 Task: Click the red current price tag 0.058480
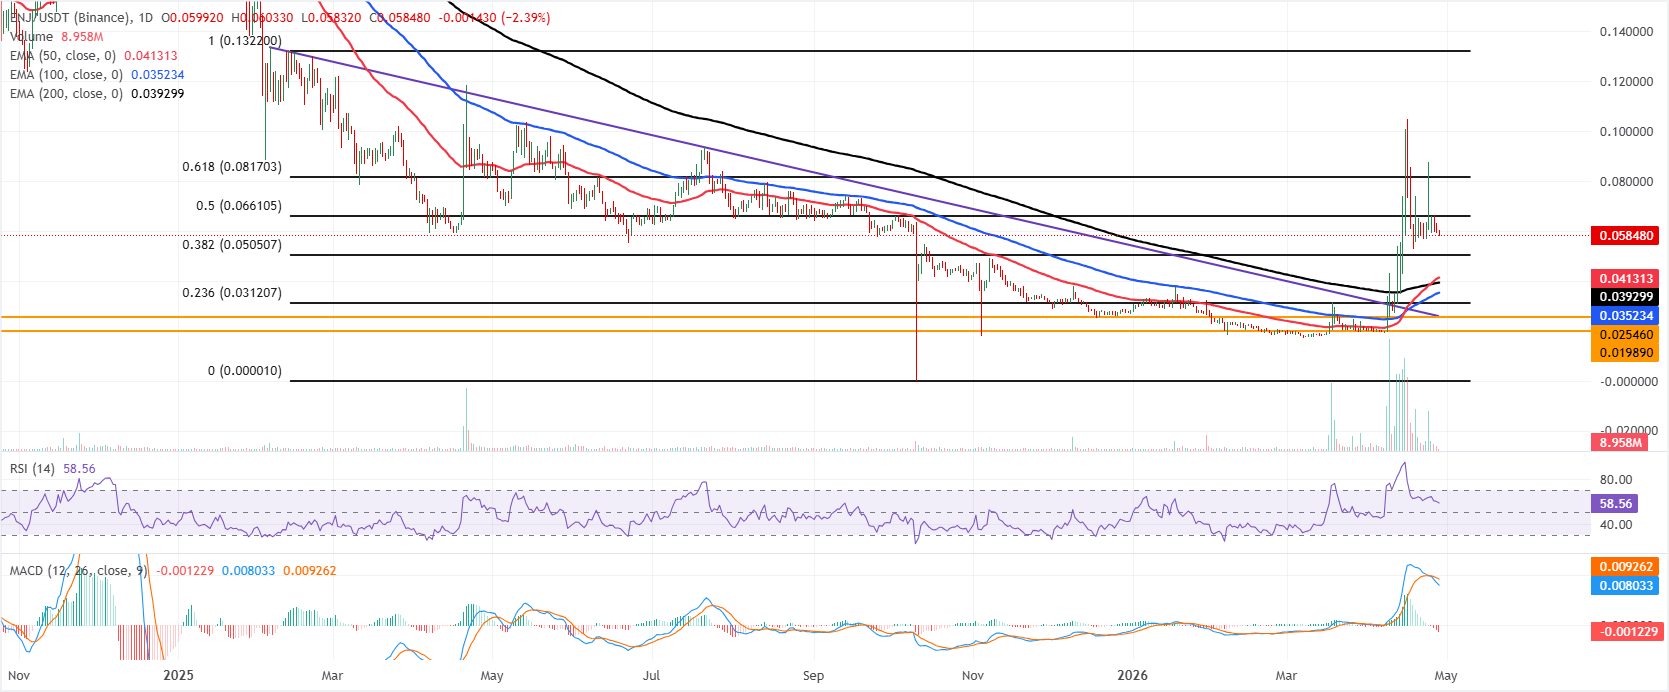(x=1626, y=236)
